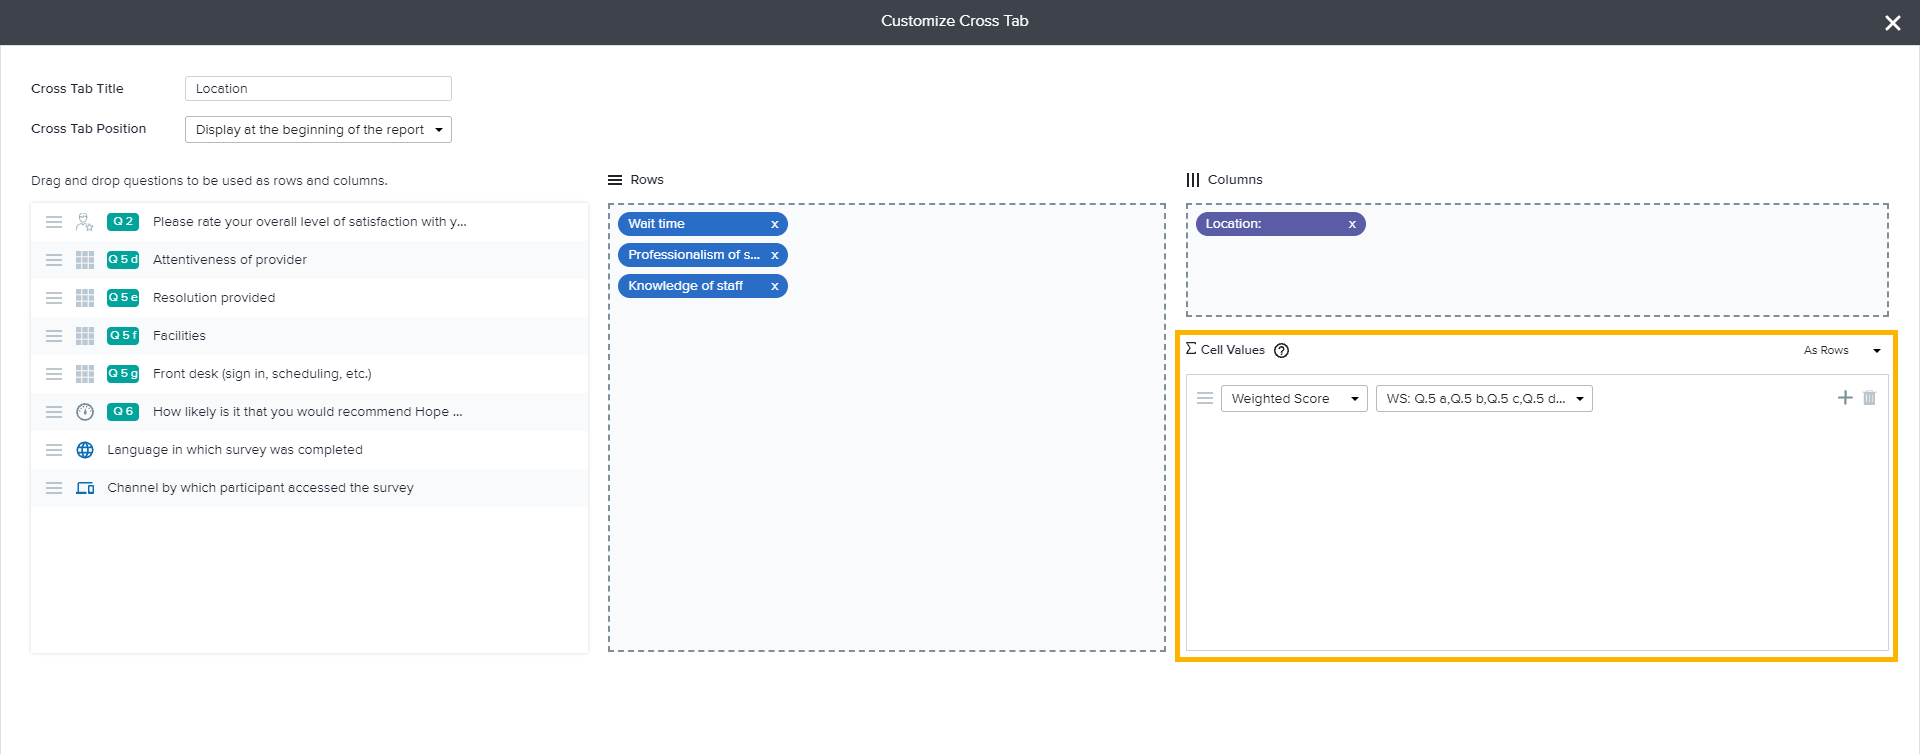The height and width of the screenshot is (754, 1920).
Task: Click drag handle of Weighted Score row
Action: click(x=1205, y=398)
